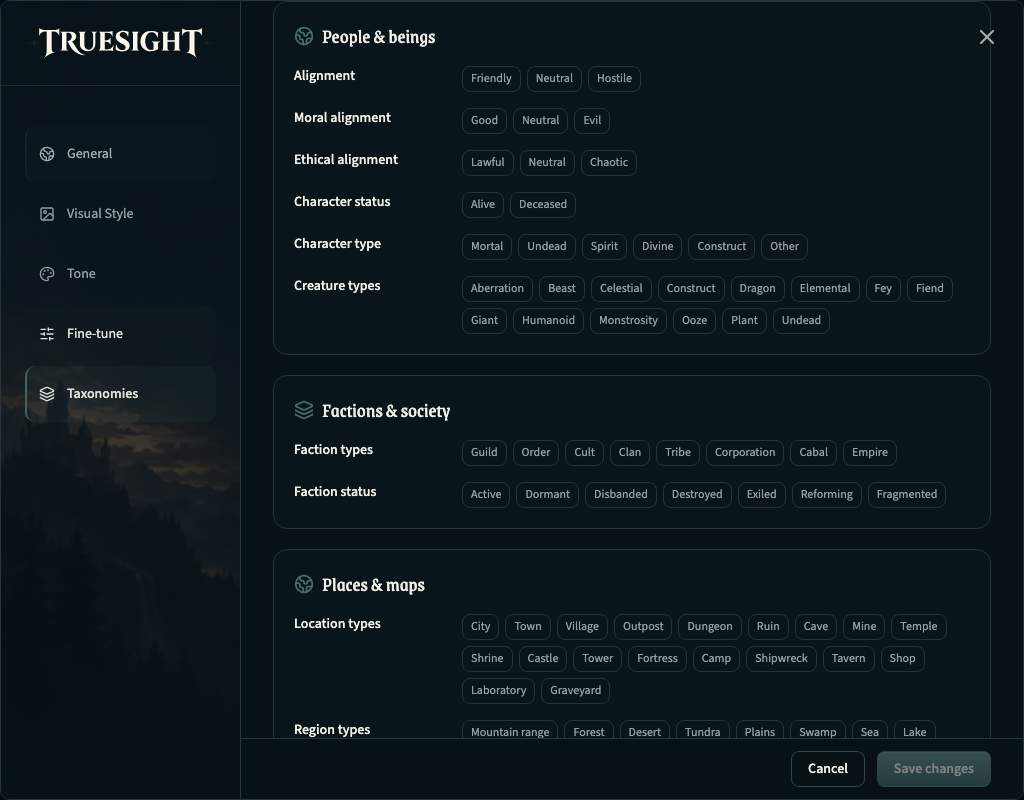This screenshot has width=1024, height=800.
Task: Select the Graveyard location type tag
Action: [x=575, y=690]
